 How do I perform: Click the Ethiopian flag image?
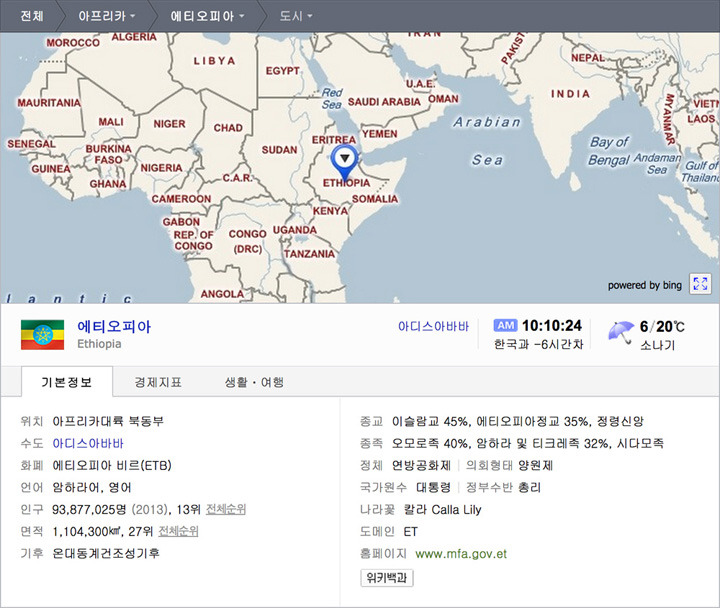[x=42, y=335]
